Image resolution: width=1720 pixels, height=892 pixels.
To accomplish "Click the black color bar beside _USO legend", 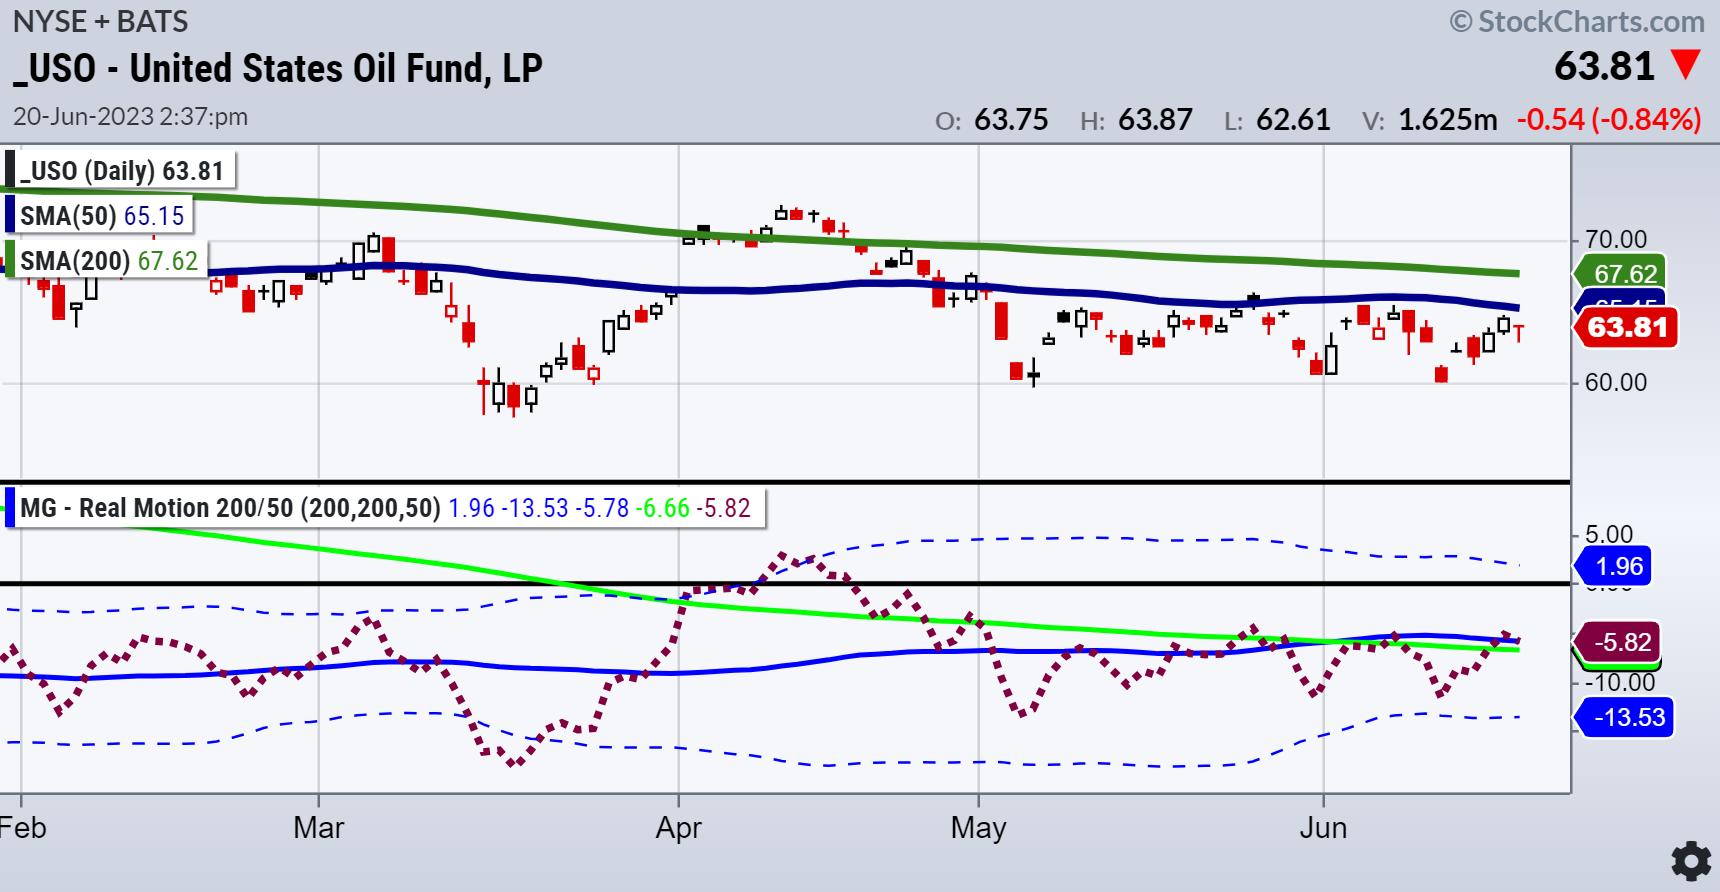I will pyautogui.click(x=10, y=170).
